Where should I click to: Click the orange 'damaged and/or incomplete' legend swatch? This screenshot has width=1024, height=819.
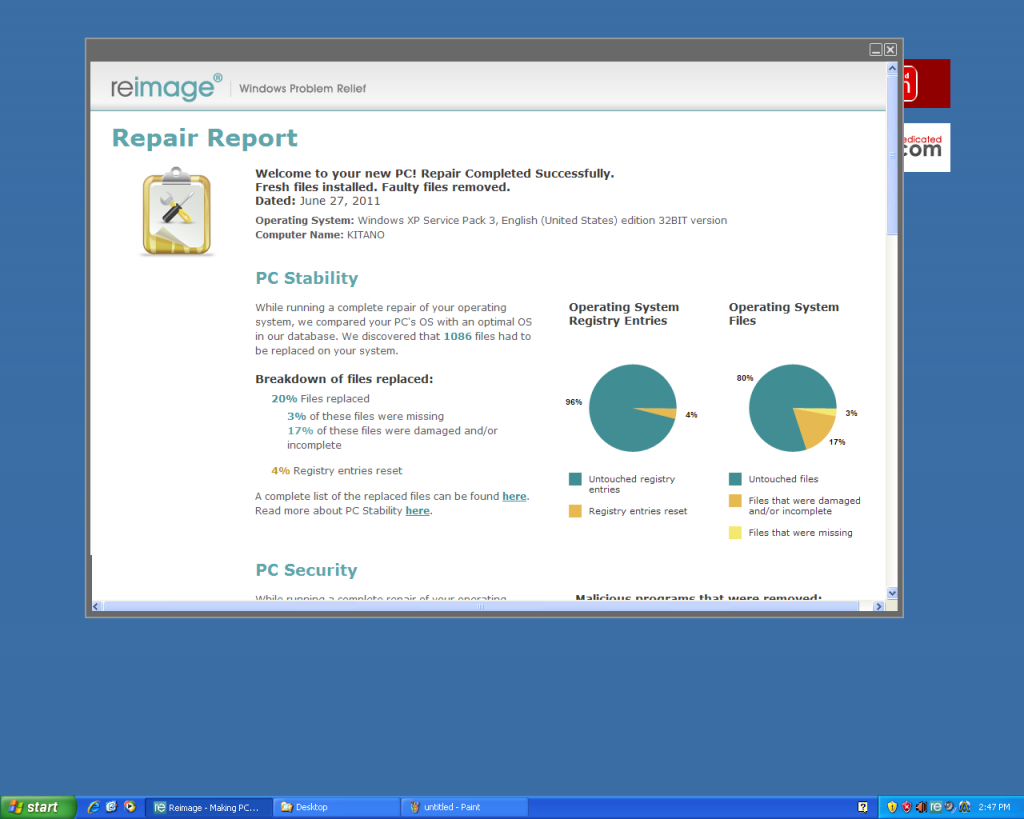click(735, 500)
